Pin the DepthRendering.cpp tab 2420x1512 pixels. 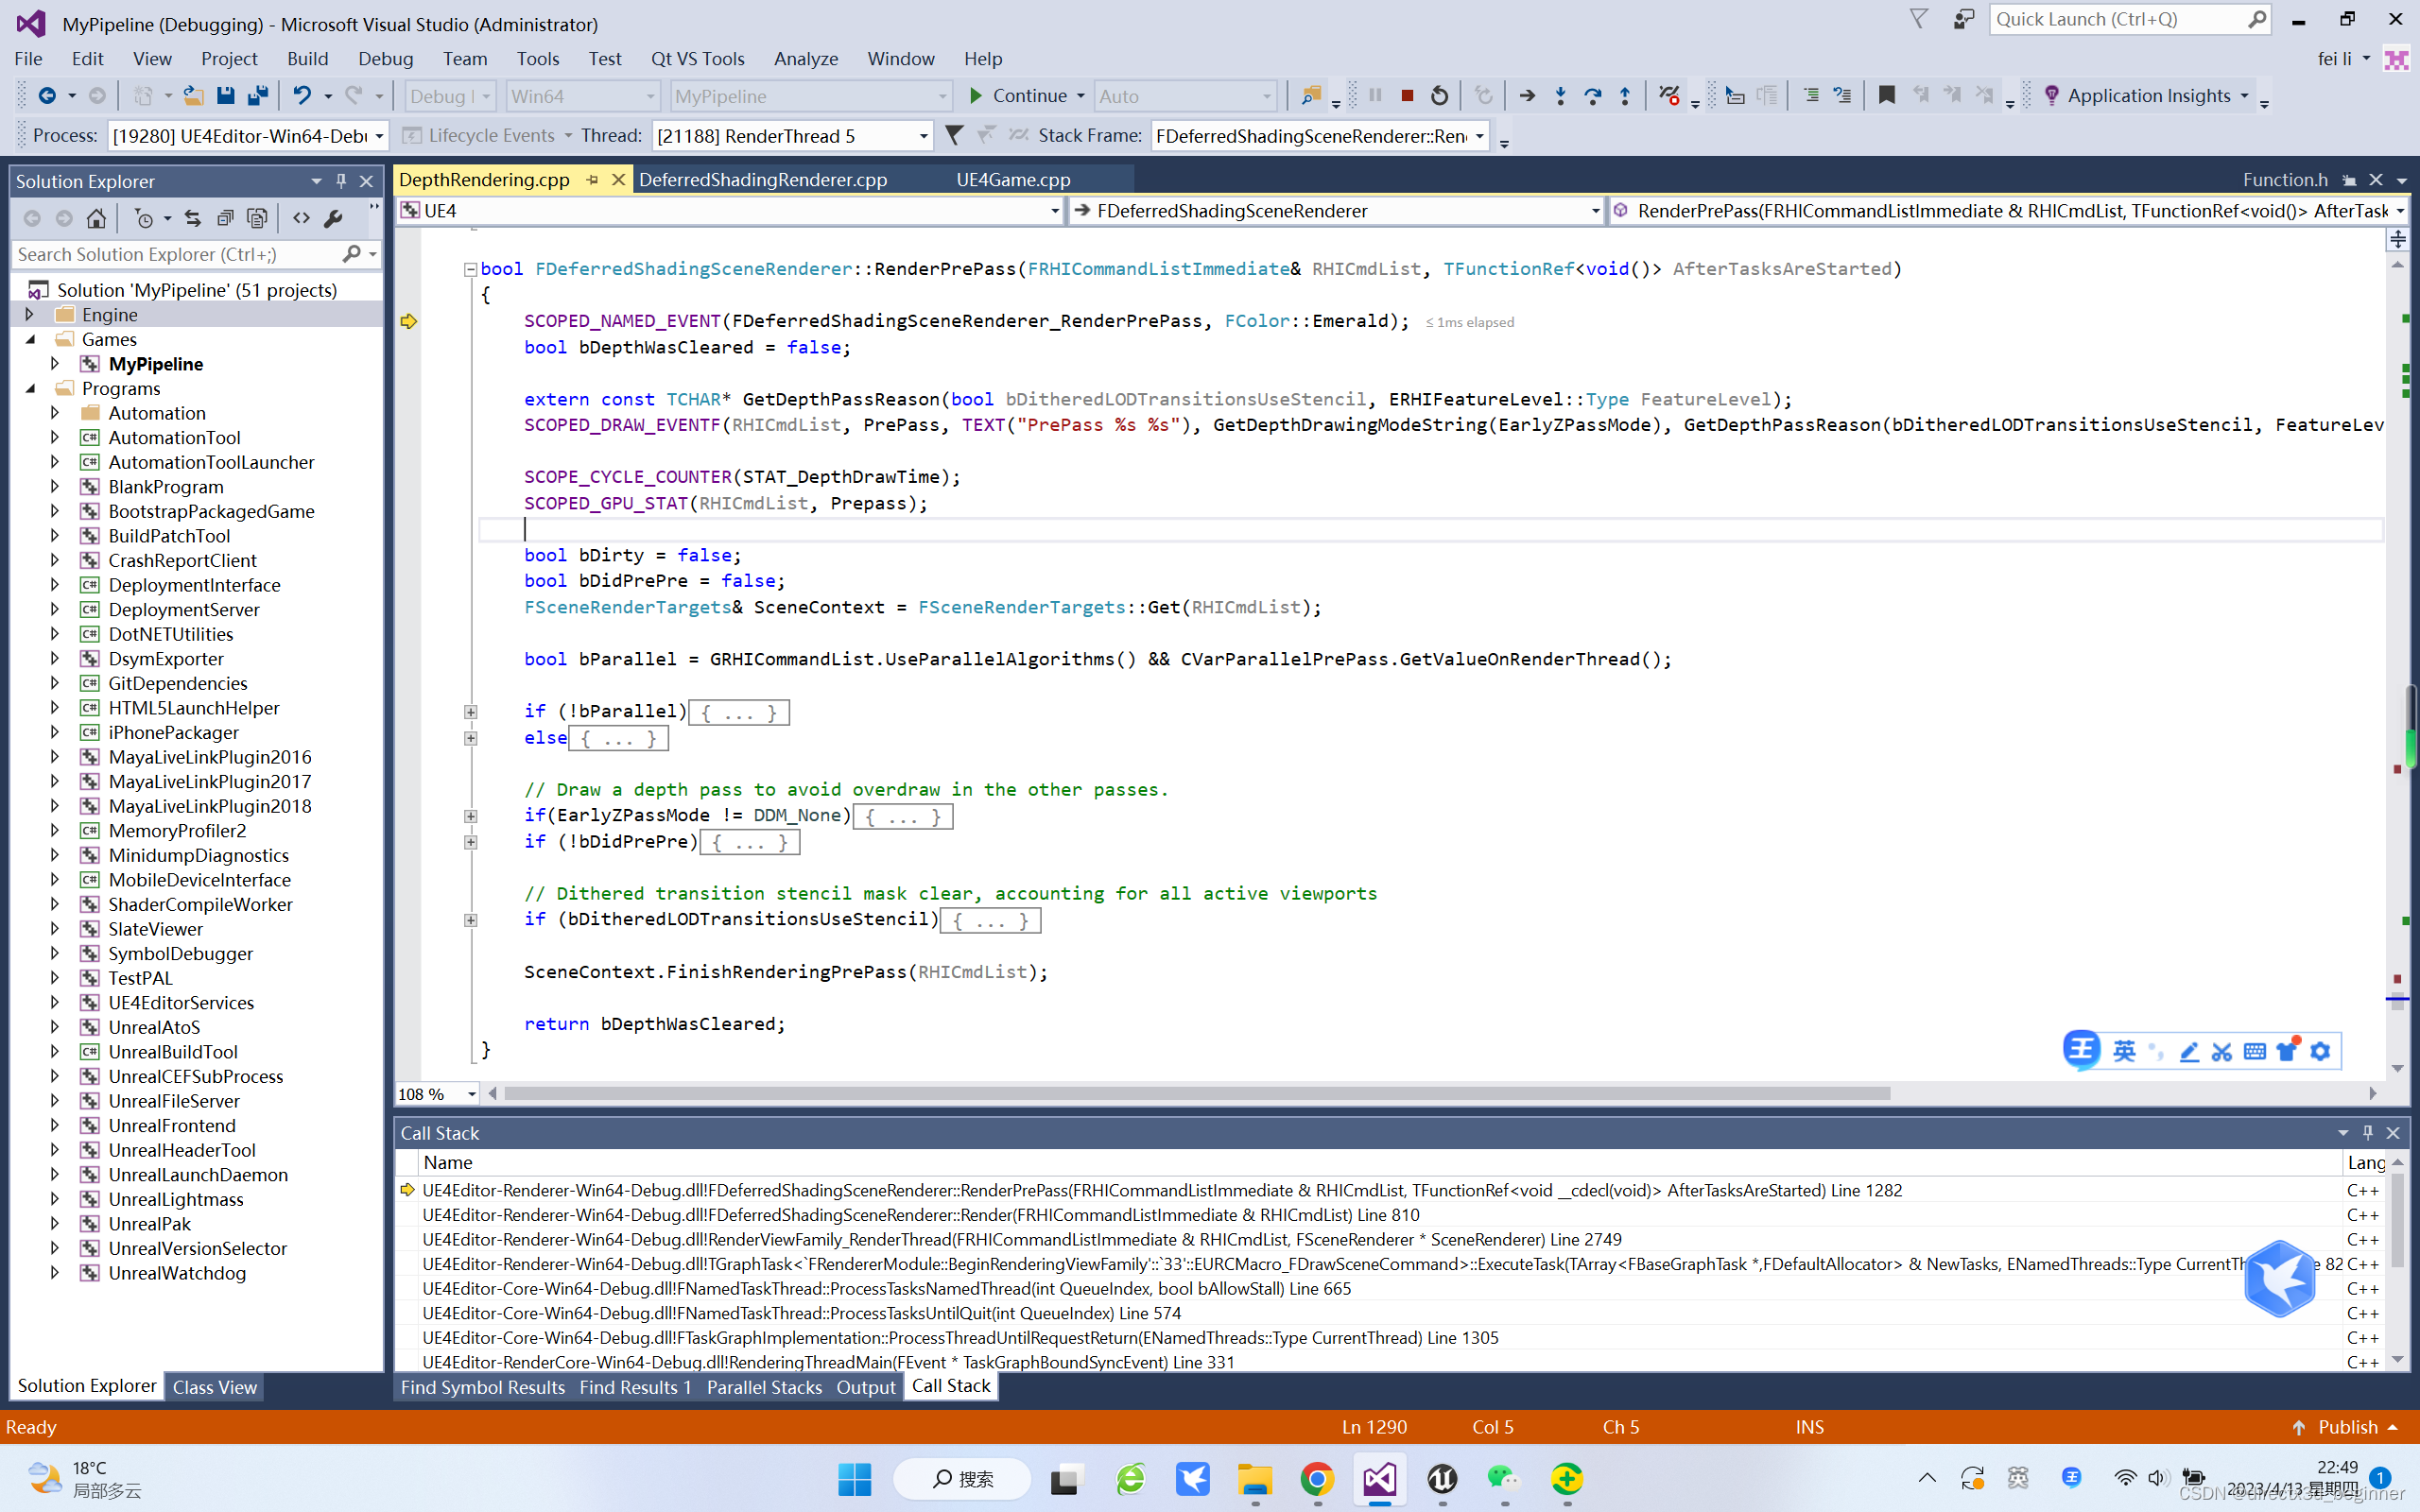point(592,180)
